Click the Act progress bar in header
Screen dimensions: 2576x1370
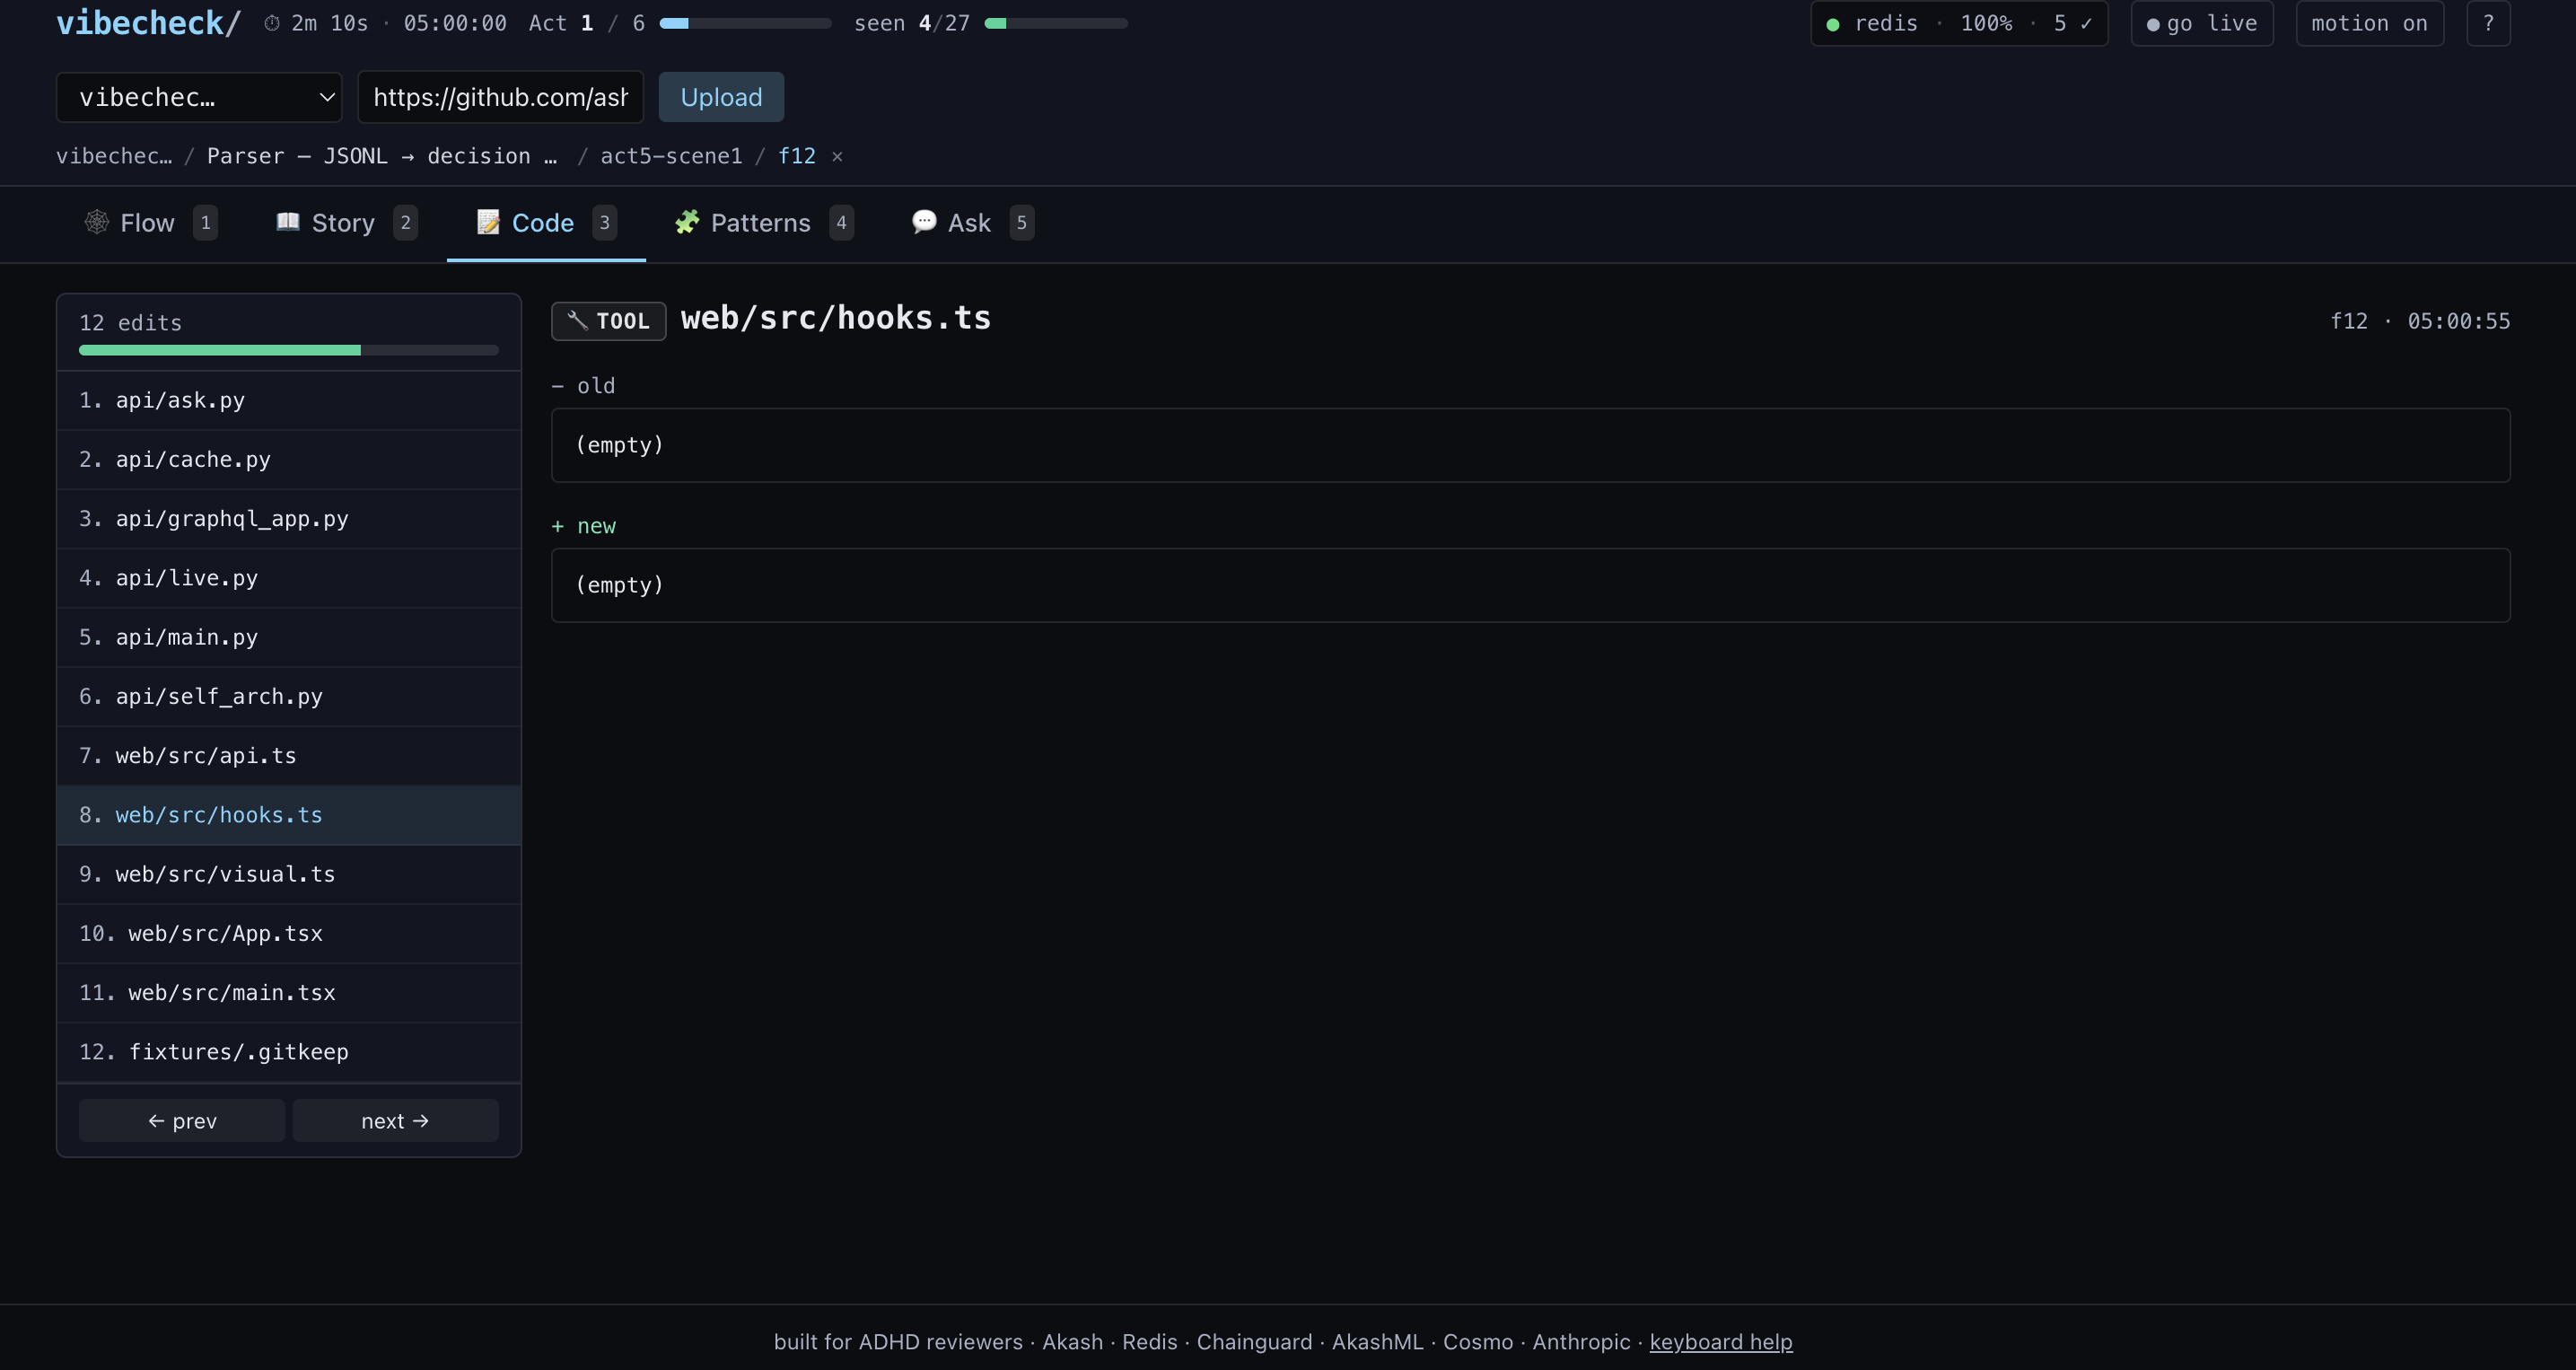[745, 23]
